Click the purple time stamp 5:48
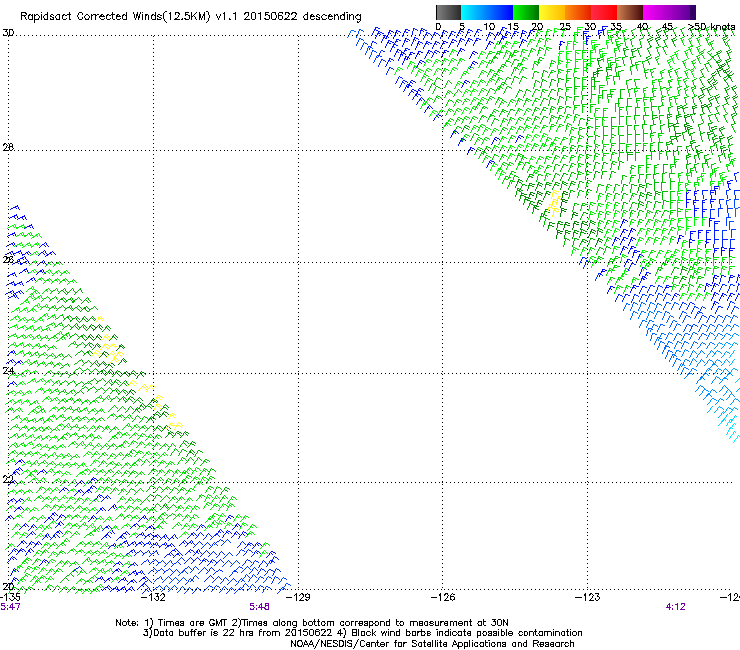The height and width of the screenshot is (650, 740). 260,607
